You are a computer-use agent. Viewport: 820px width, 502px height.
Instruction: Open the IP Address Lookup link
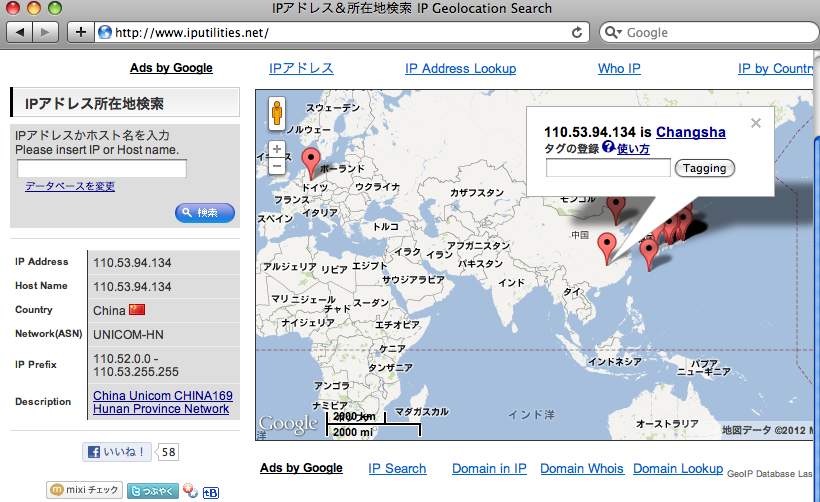coord(460,69)
